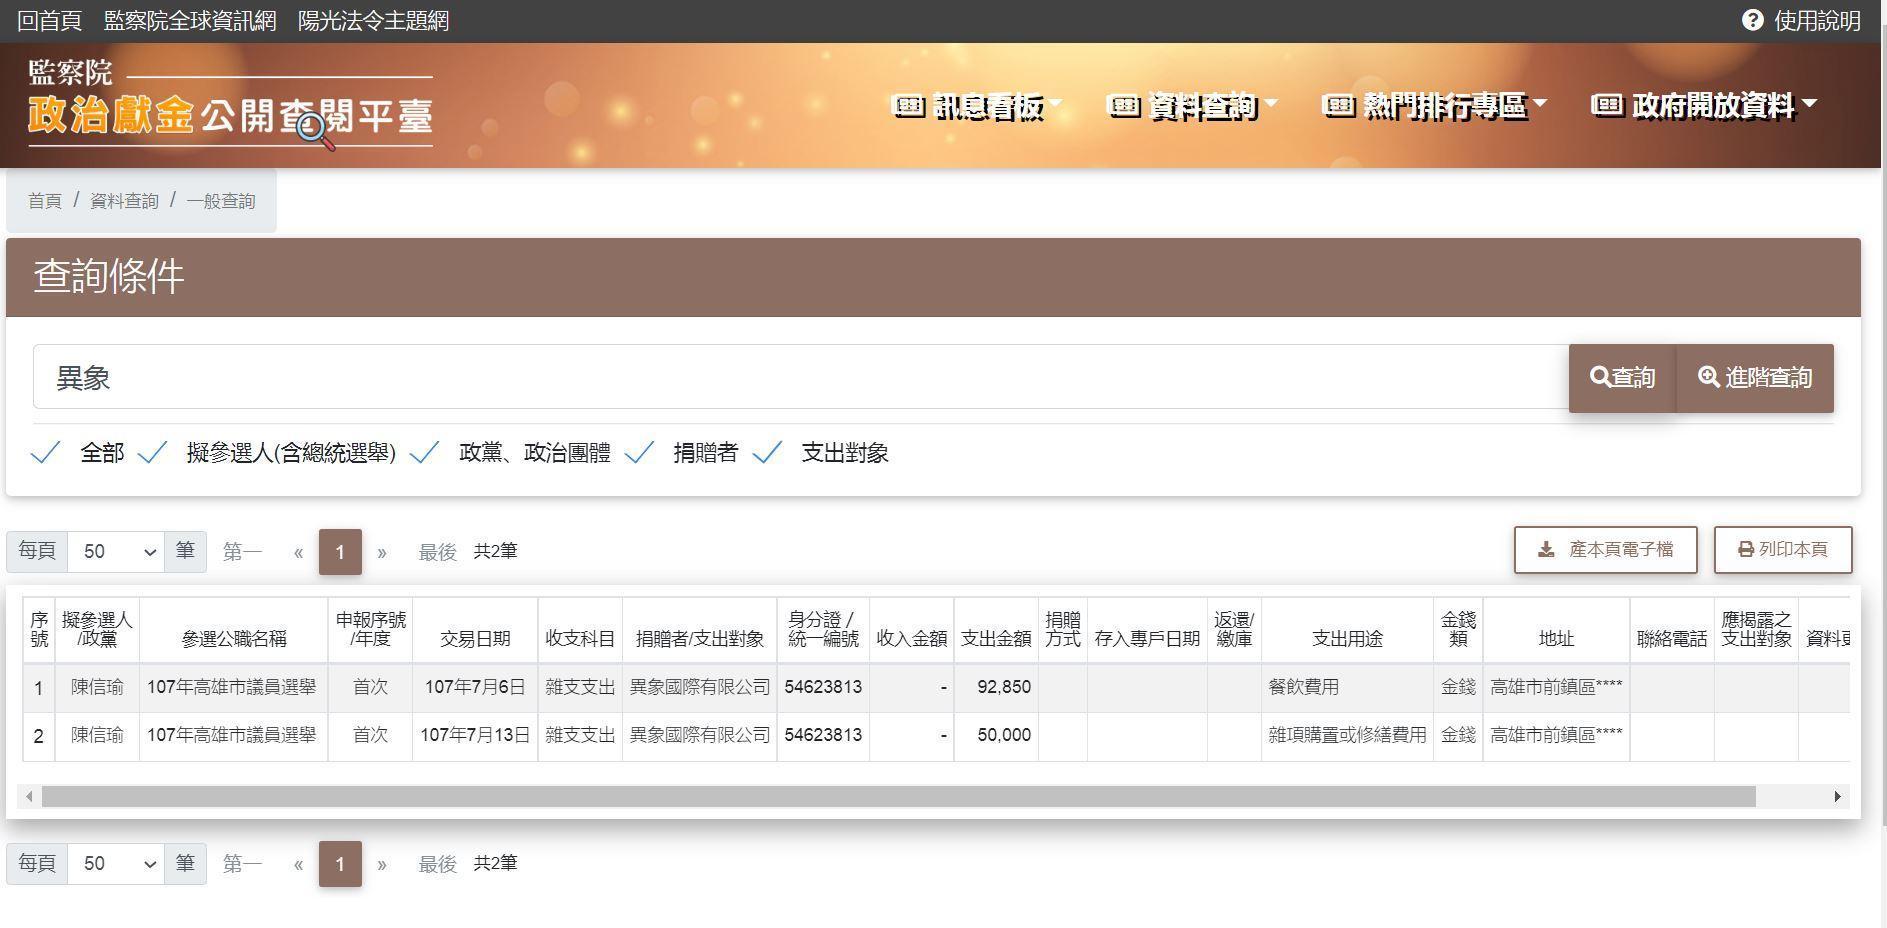Expand the 政府開放資料 dropdown menu
The width and height of the screenshot is (1887, 928).
(x=1809, y=103)
